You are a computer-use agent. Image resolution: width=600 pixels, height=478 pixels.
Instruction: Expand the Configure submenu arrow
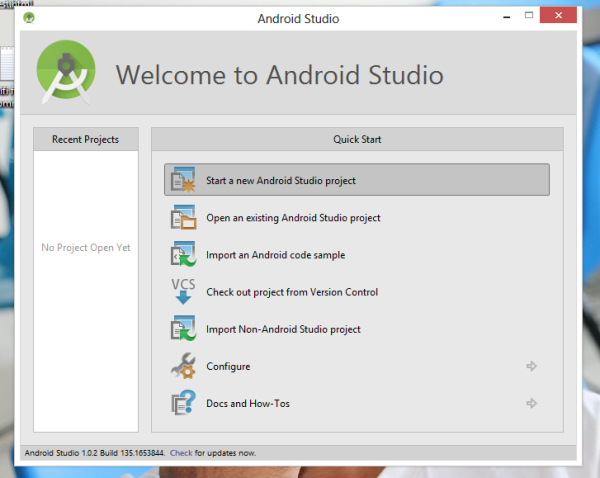point(531,366)
